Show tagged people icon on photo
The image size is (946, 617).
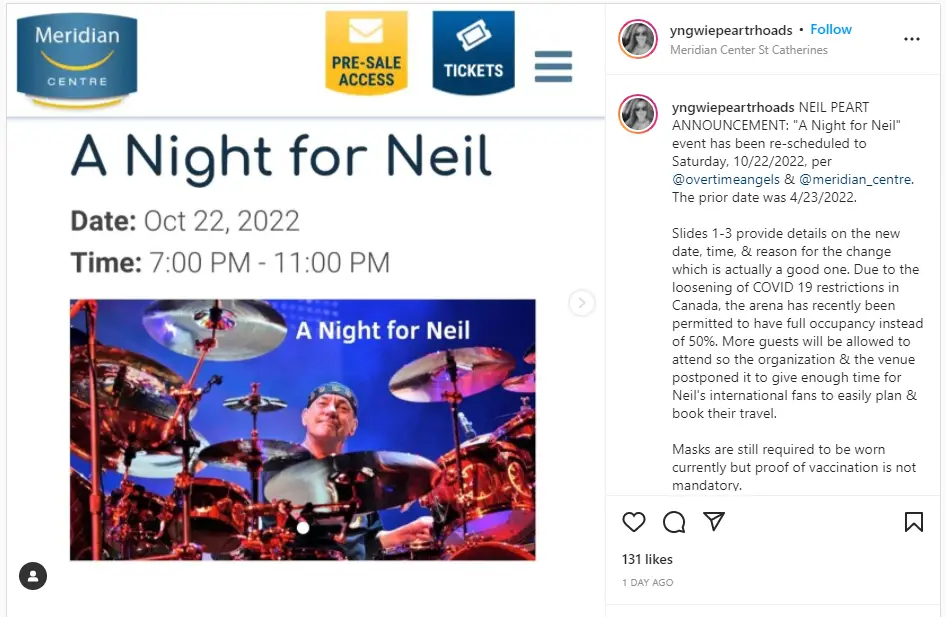(x=33, y=576)
